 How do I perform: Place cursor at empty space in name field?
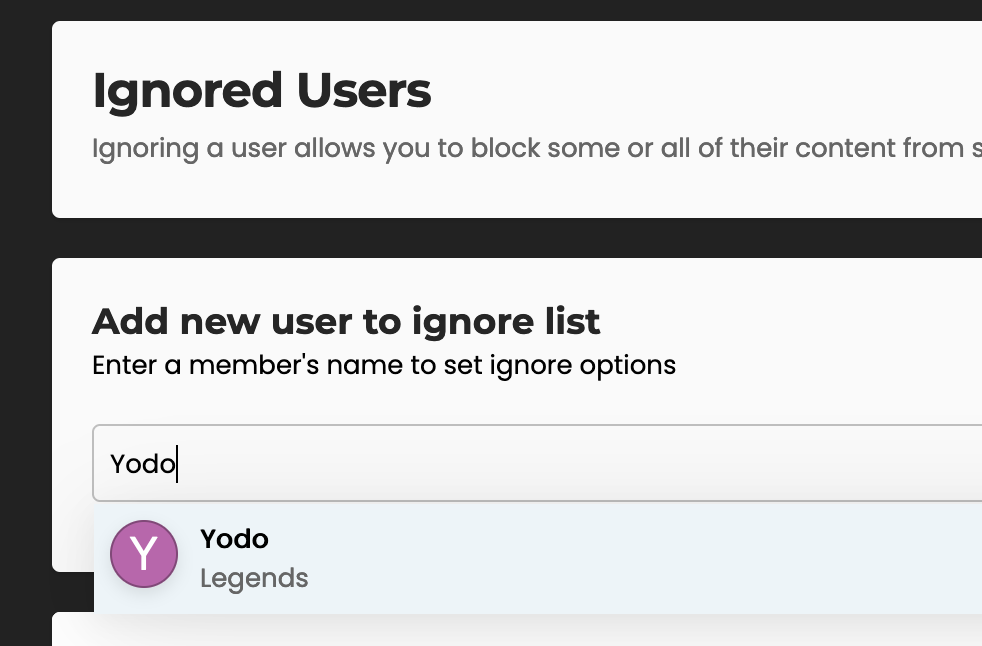click(x=564, y=463)
